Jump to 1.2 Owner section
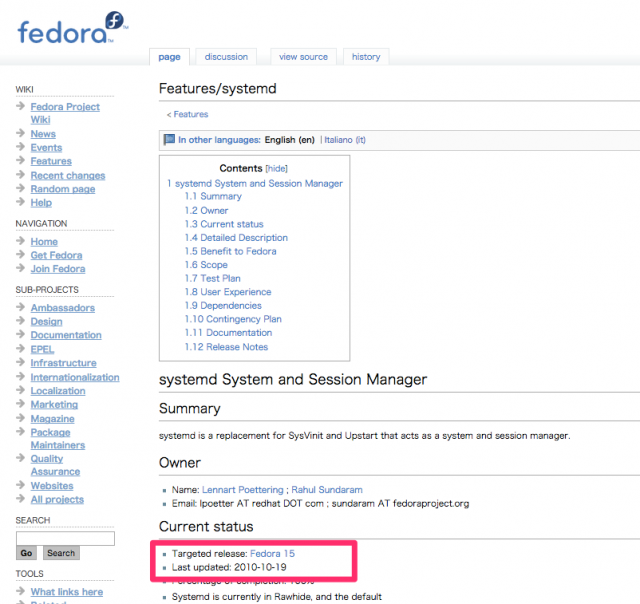The height and width of the screenshot is (604, 640). click(206, 211)
